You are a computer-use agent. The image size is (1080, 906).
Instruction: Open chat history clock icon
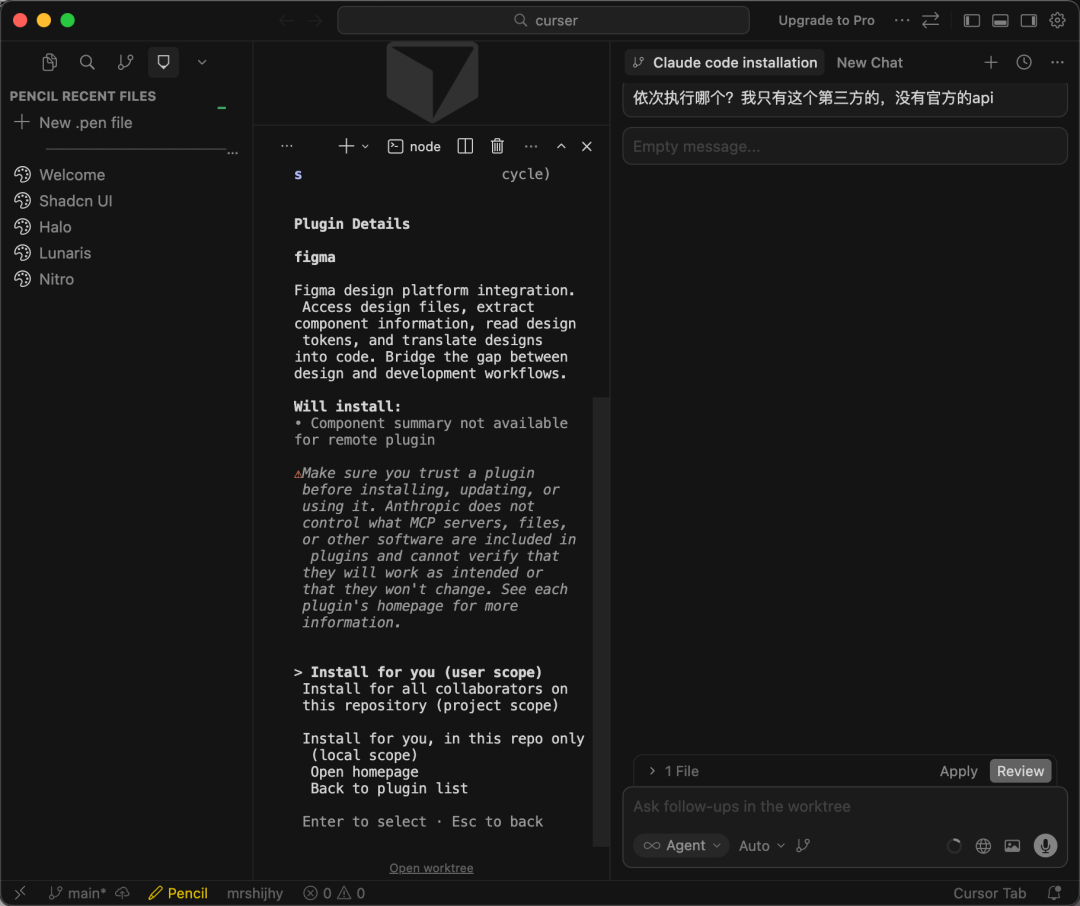click(x=1024, y=63)
